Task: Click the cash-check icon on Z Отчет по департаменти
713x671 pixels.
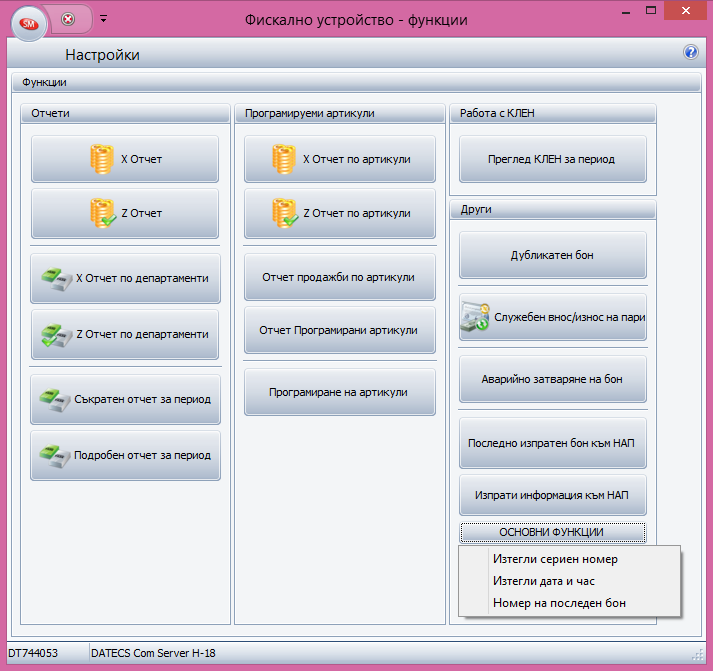Action: (57, 335)
